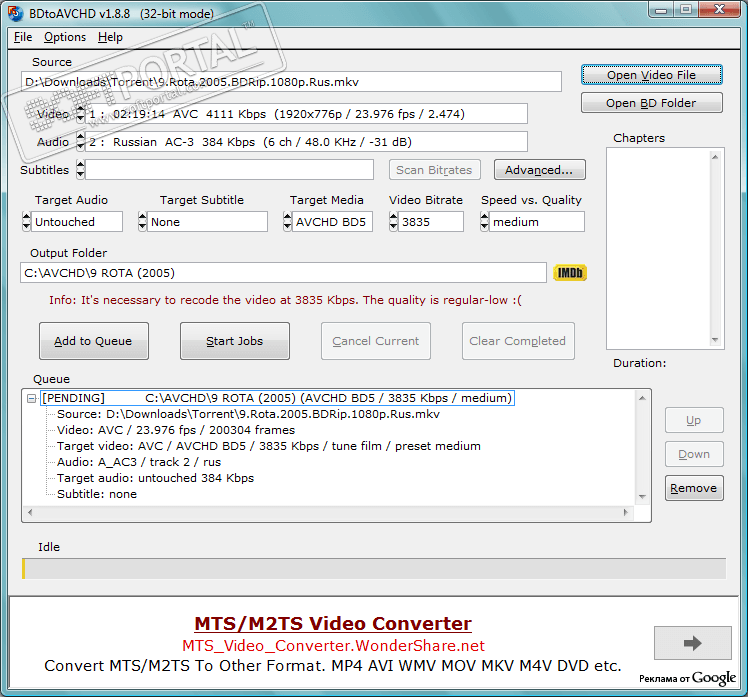The image size is (748, 697).
Task: Select the Target video: row
Action: pos(269,446)
